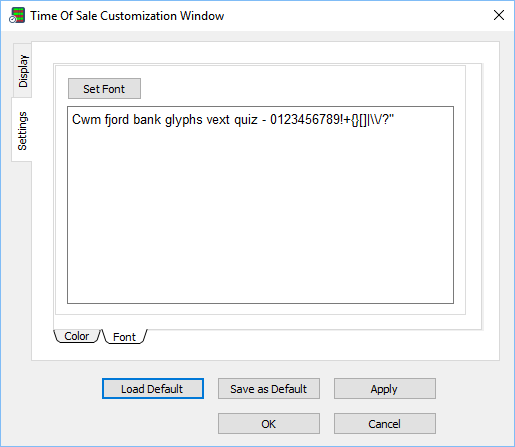This screenshot has height=447, width=515.
Task: Click Save as Default
Action: pyautogui.click(x=269, y=389)
